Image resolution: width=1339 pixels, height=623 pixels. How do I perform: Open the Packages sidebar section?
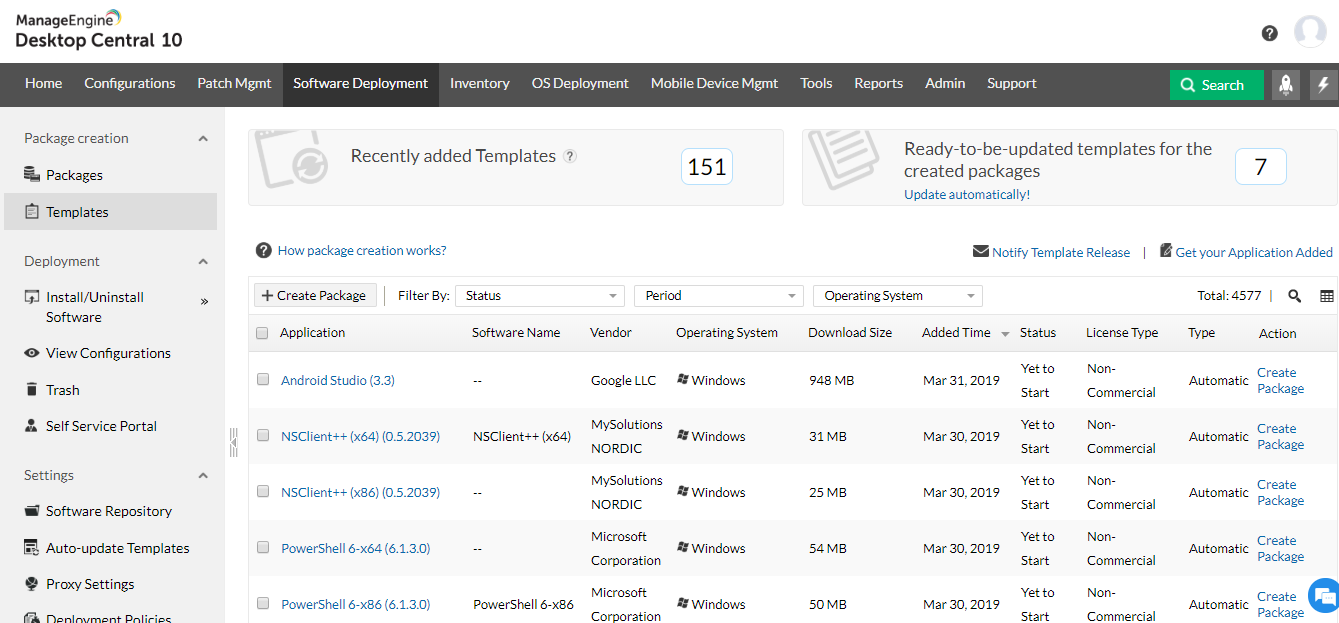point(75,174)
